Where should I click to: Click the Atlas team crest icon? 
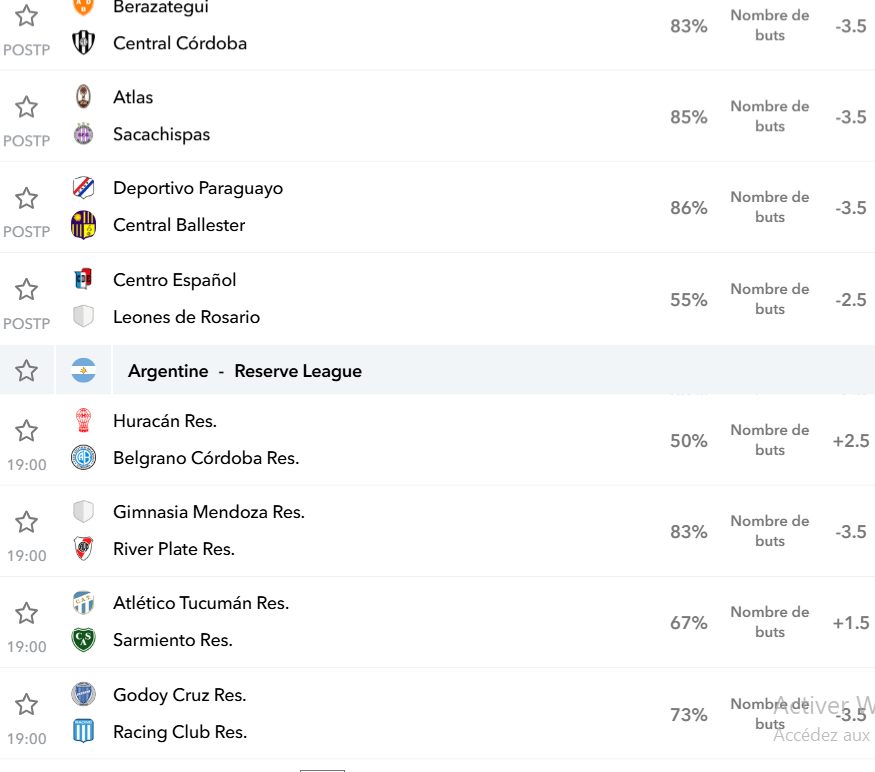pyautogui.click(x=84, y=97)
